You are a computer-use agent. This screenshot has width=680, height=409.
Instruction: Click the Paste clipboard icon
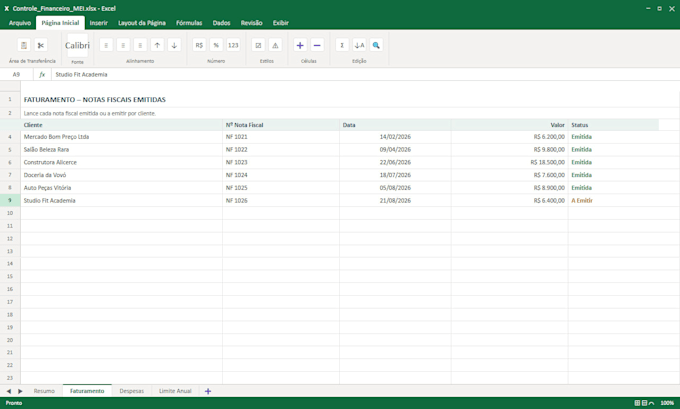[24, 45]
